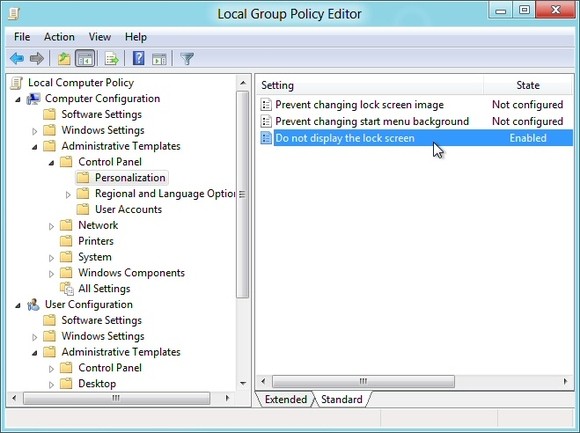Click the policy icon beside Prevent changing start menu background
The image size is (580, 433).
266,121
